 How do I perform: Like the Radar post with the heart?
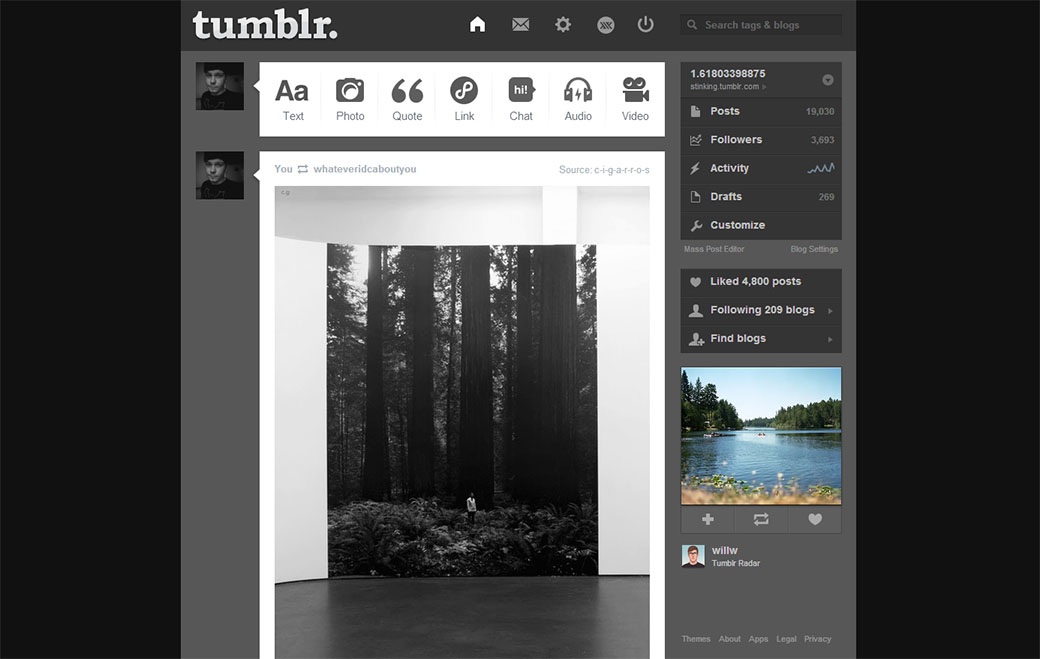coord(814,519)
